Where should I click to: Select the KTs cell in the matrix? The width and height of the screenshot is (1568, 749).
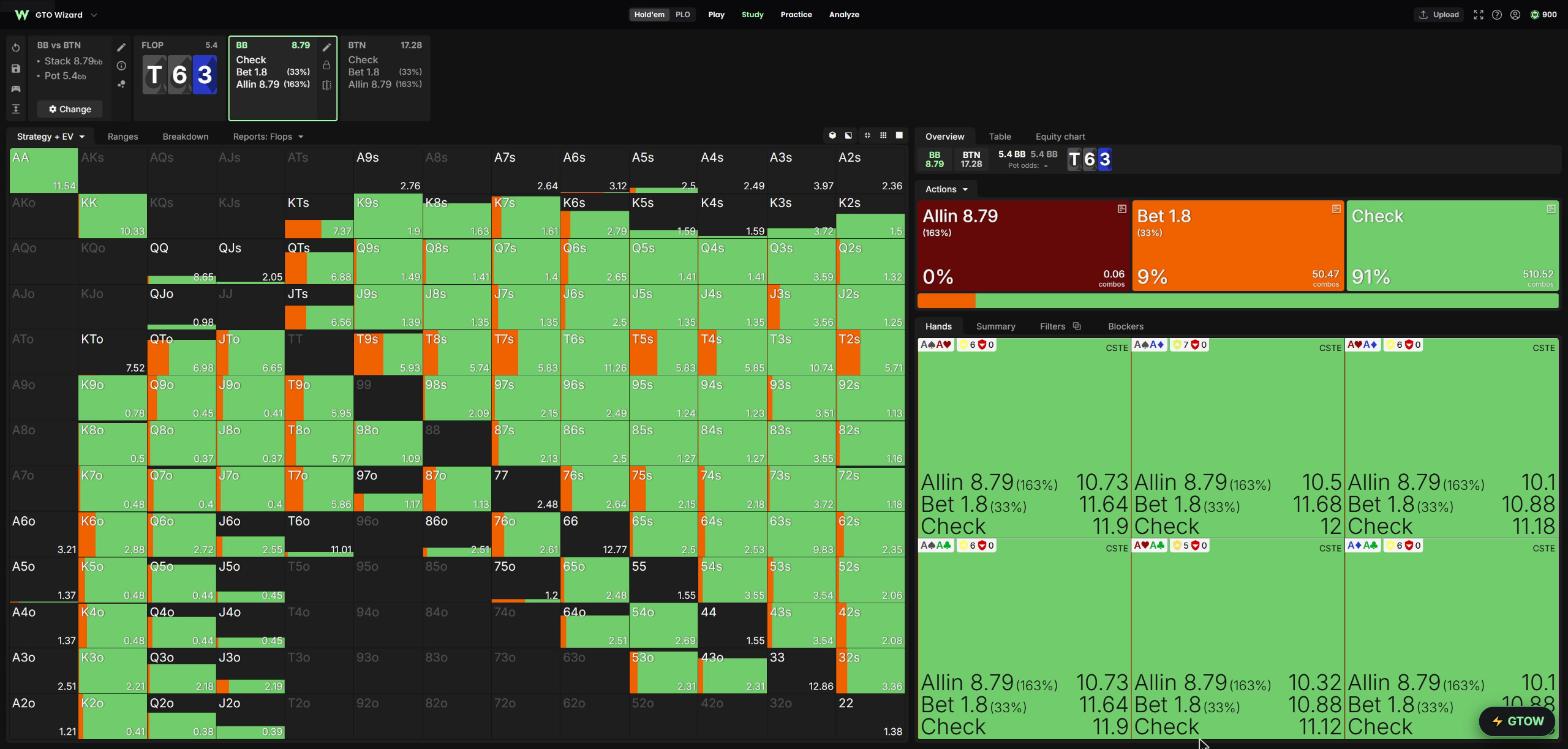(319, 216)
